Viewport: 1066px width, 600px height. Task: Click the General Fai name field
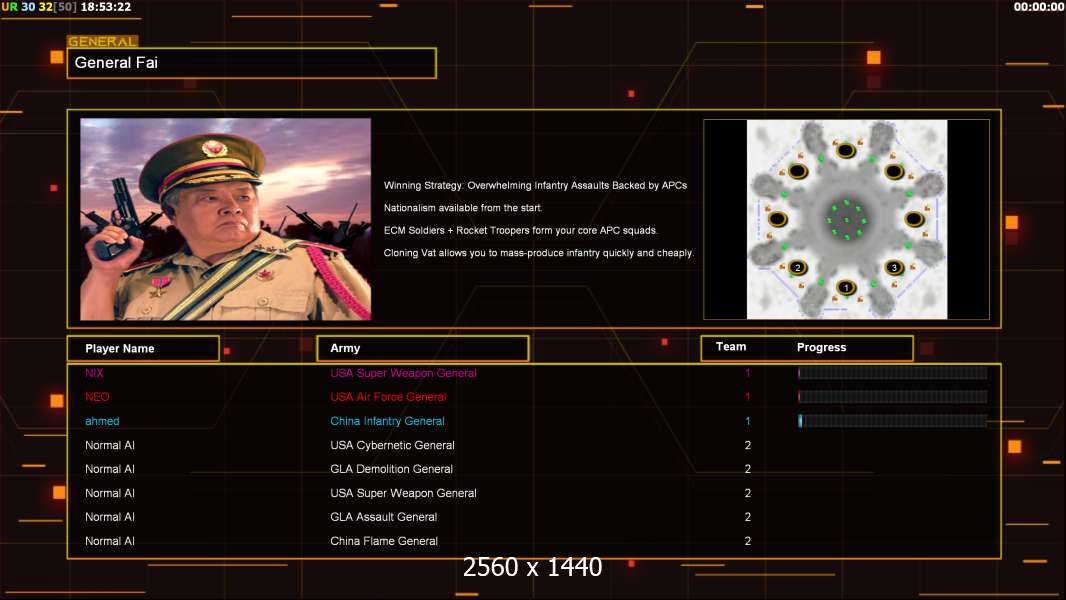[x=252, y=63]
